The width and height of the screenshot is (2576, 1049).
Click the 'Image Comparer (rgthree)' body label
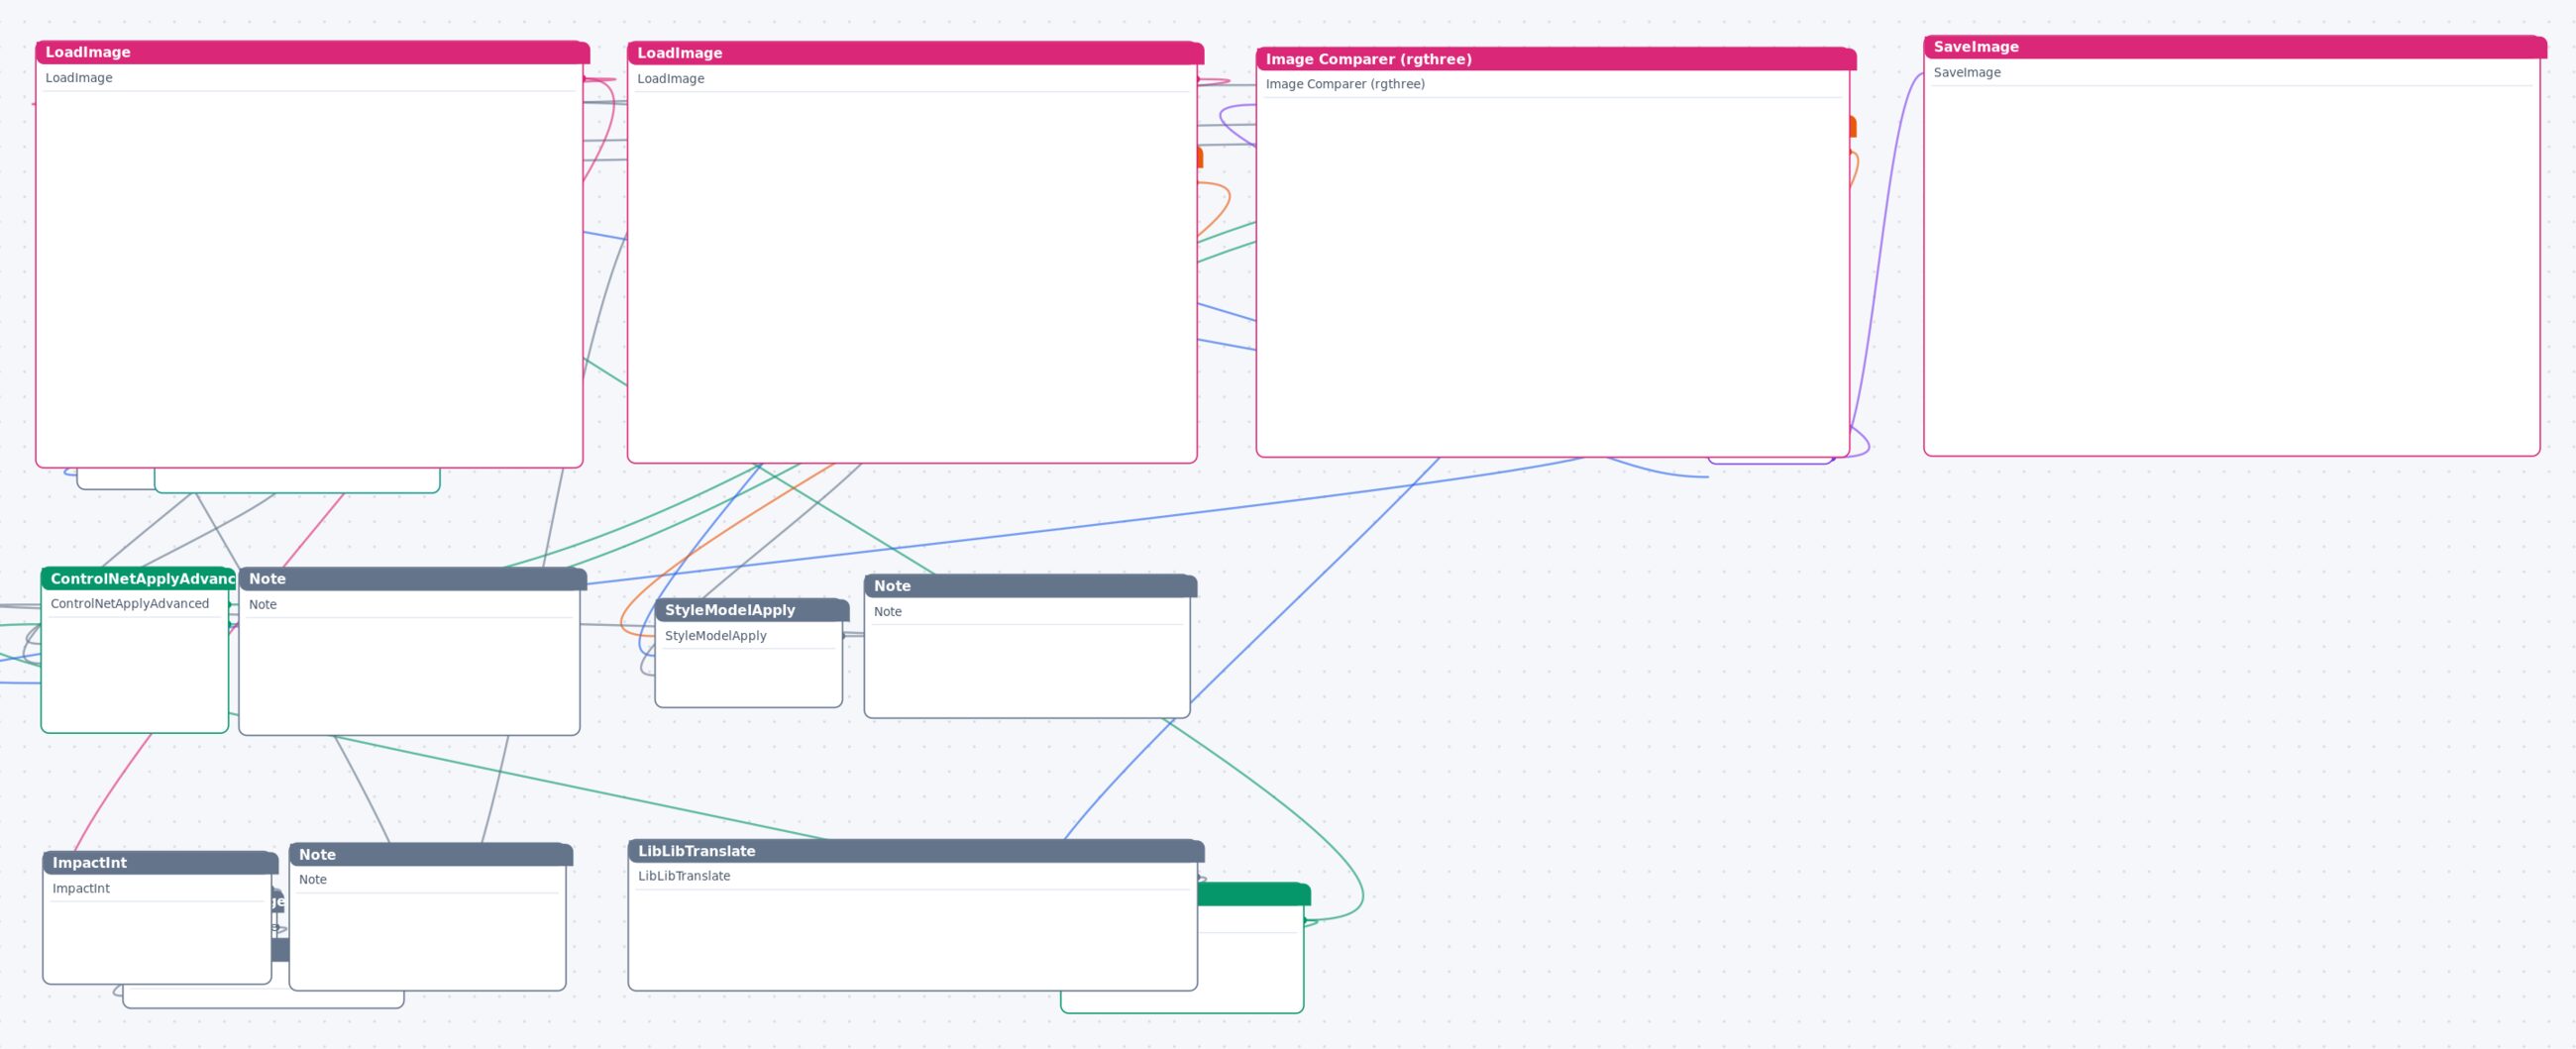[x=1345, y=84]
